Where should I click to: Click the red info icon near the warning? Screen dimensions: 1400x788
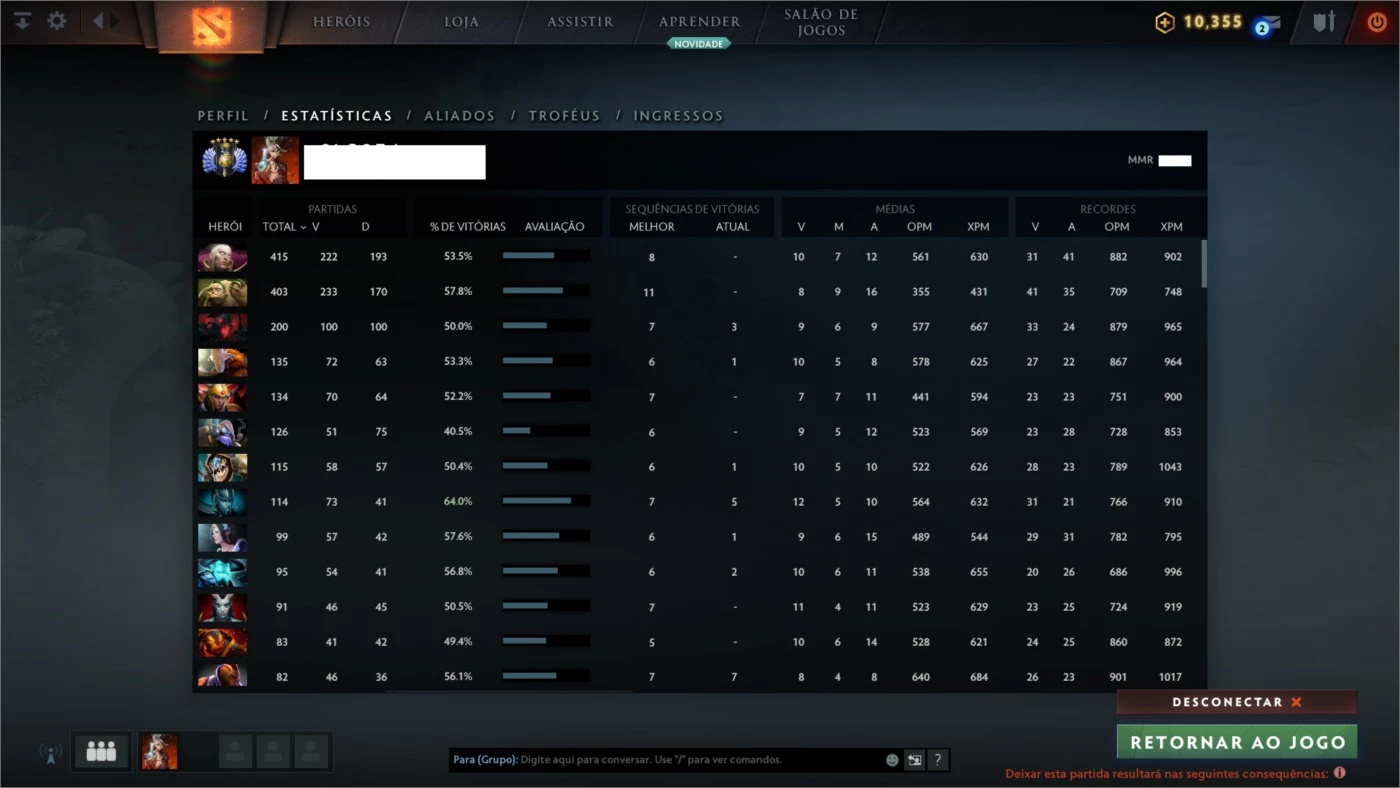coord(1339,773)
